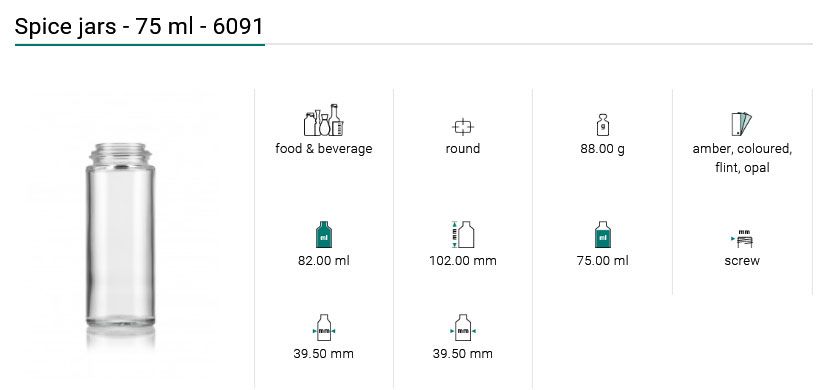Click the 102.00 mm height value
This screenshot has height=390, width=828.
(463, 261)
